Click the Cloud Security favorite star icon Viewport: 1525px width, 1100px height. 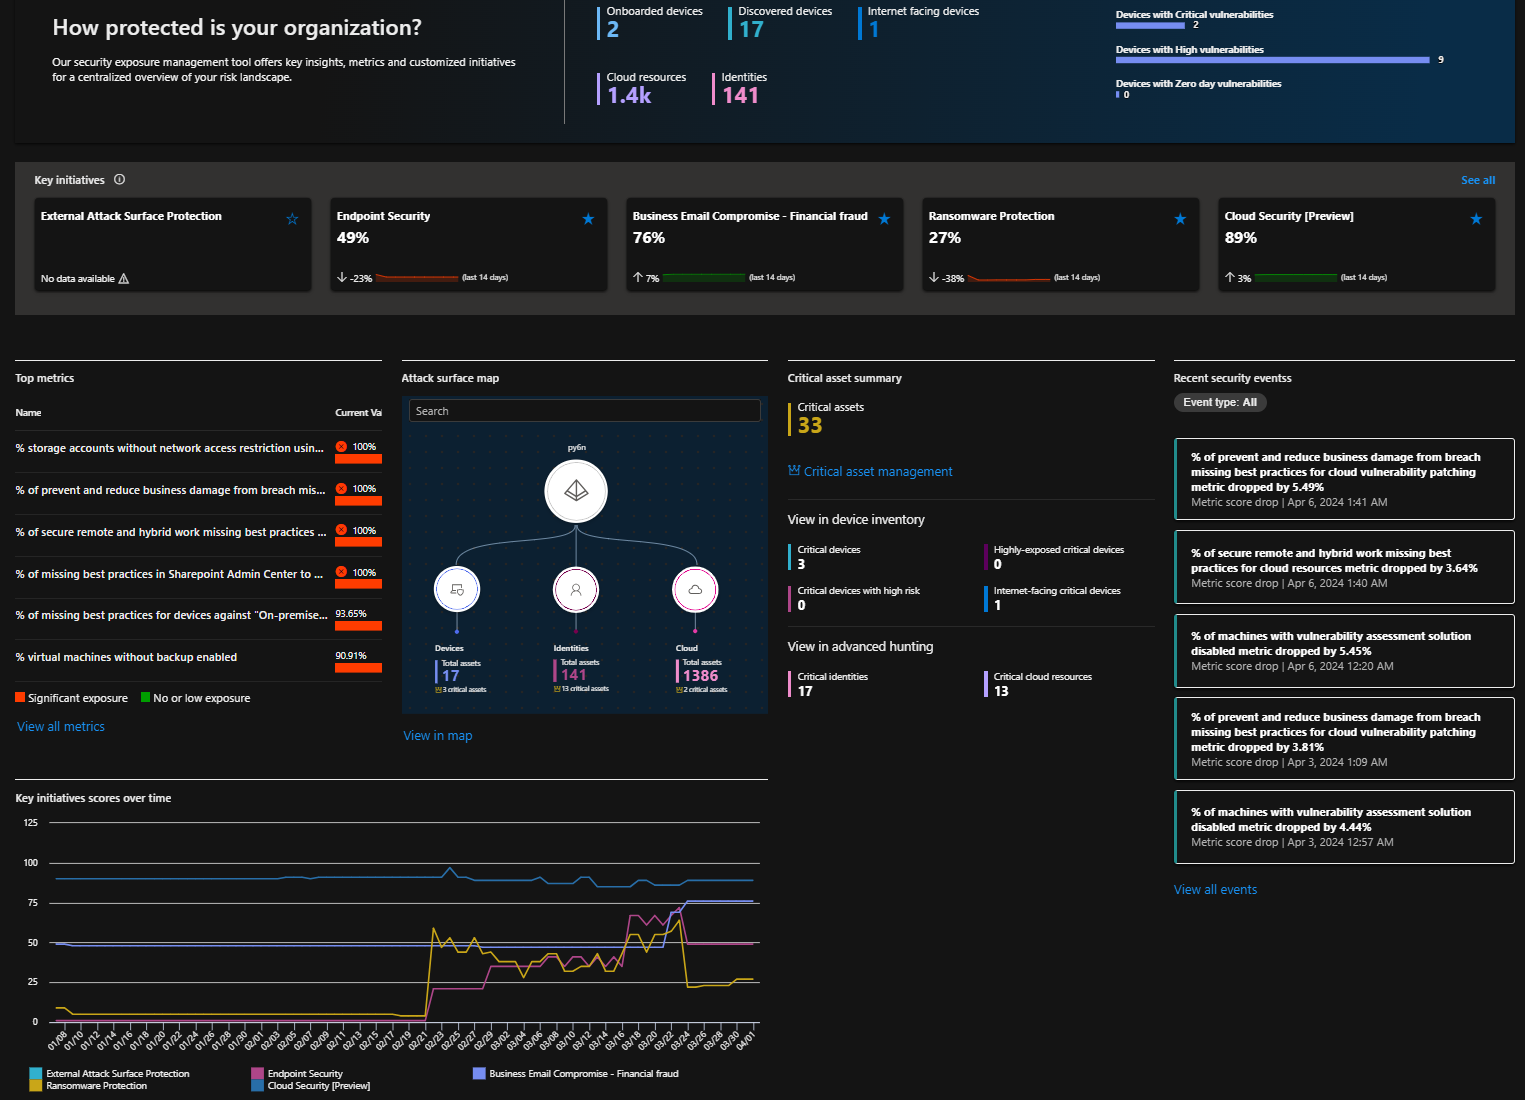click(1476, 219)
